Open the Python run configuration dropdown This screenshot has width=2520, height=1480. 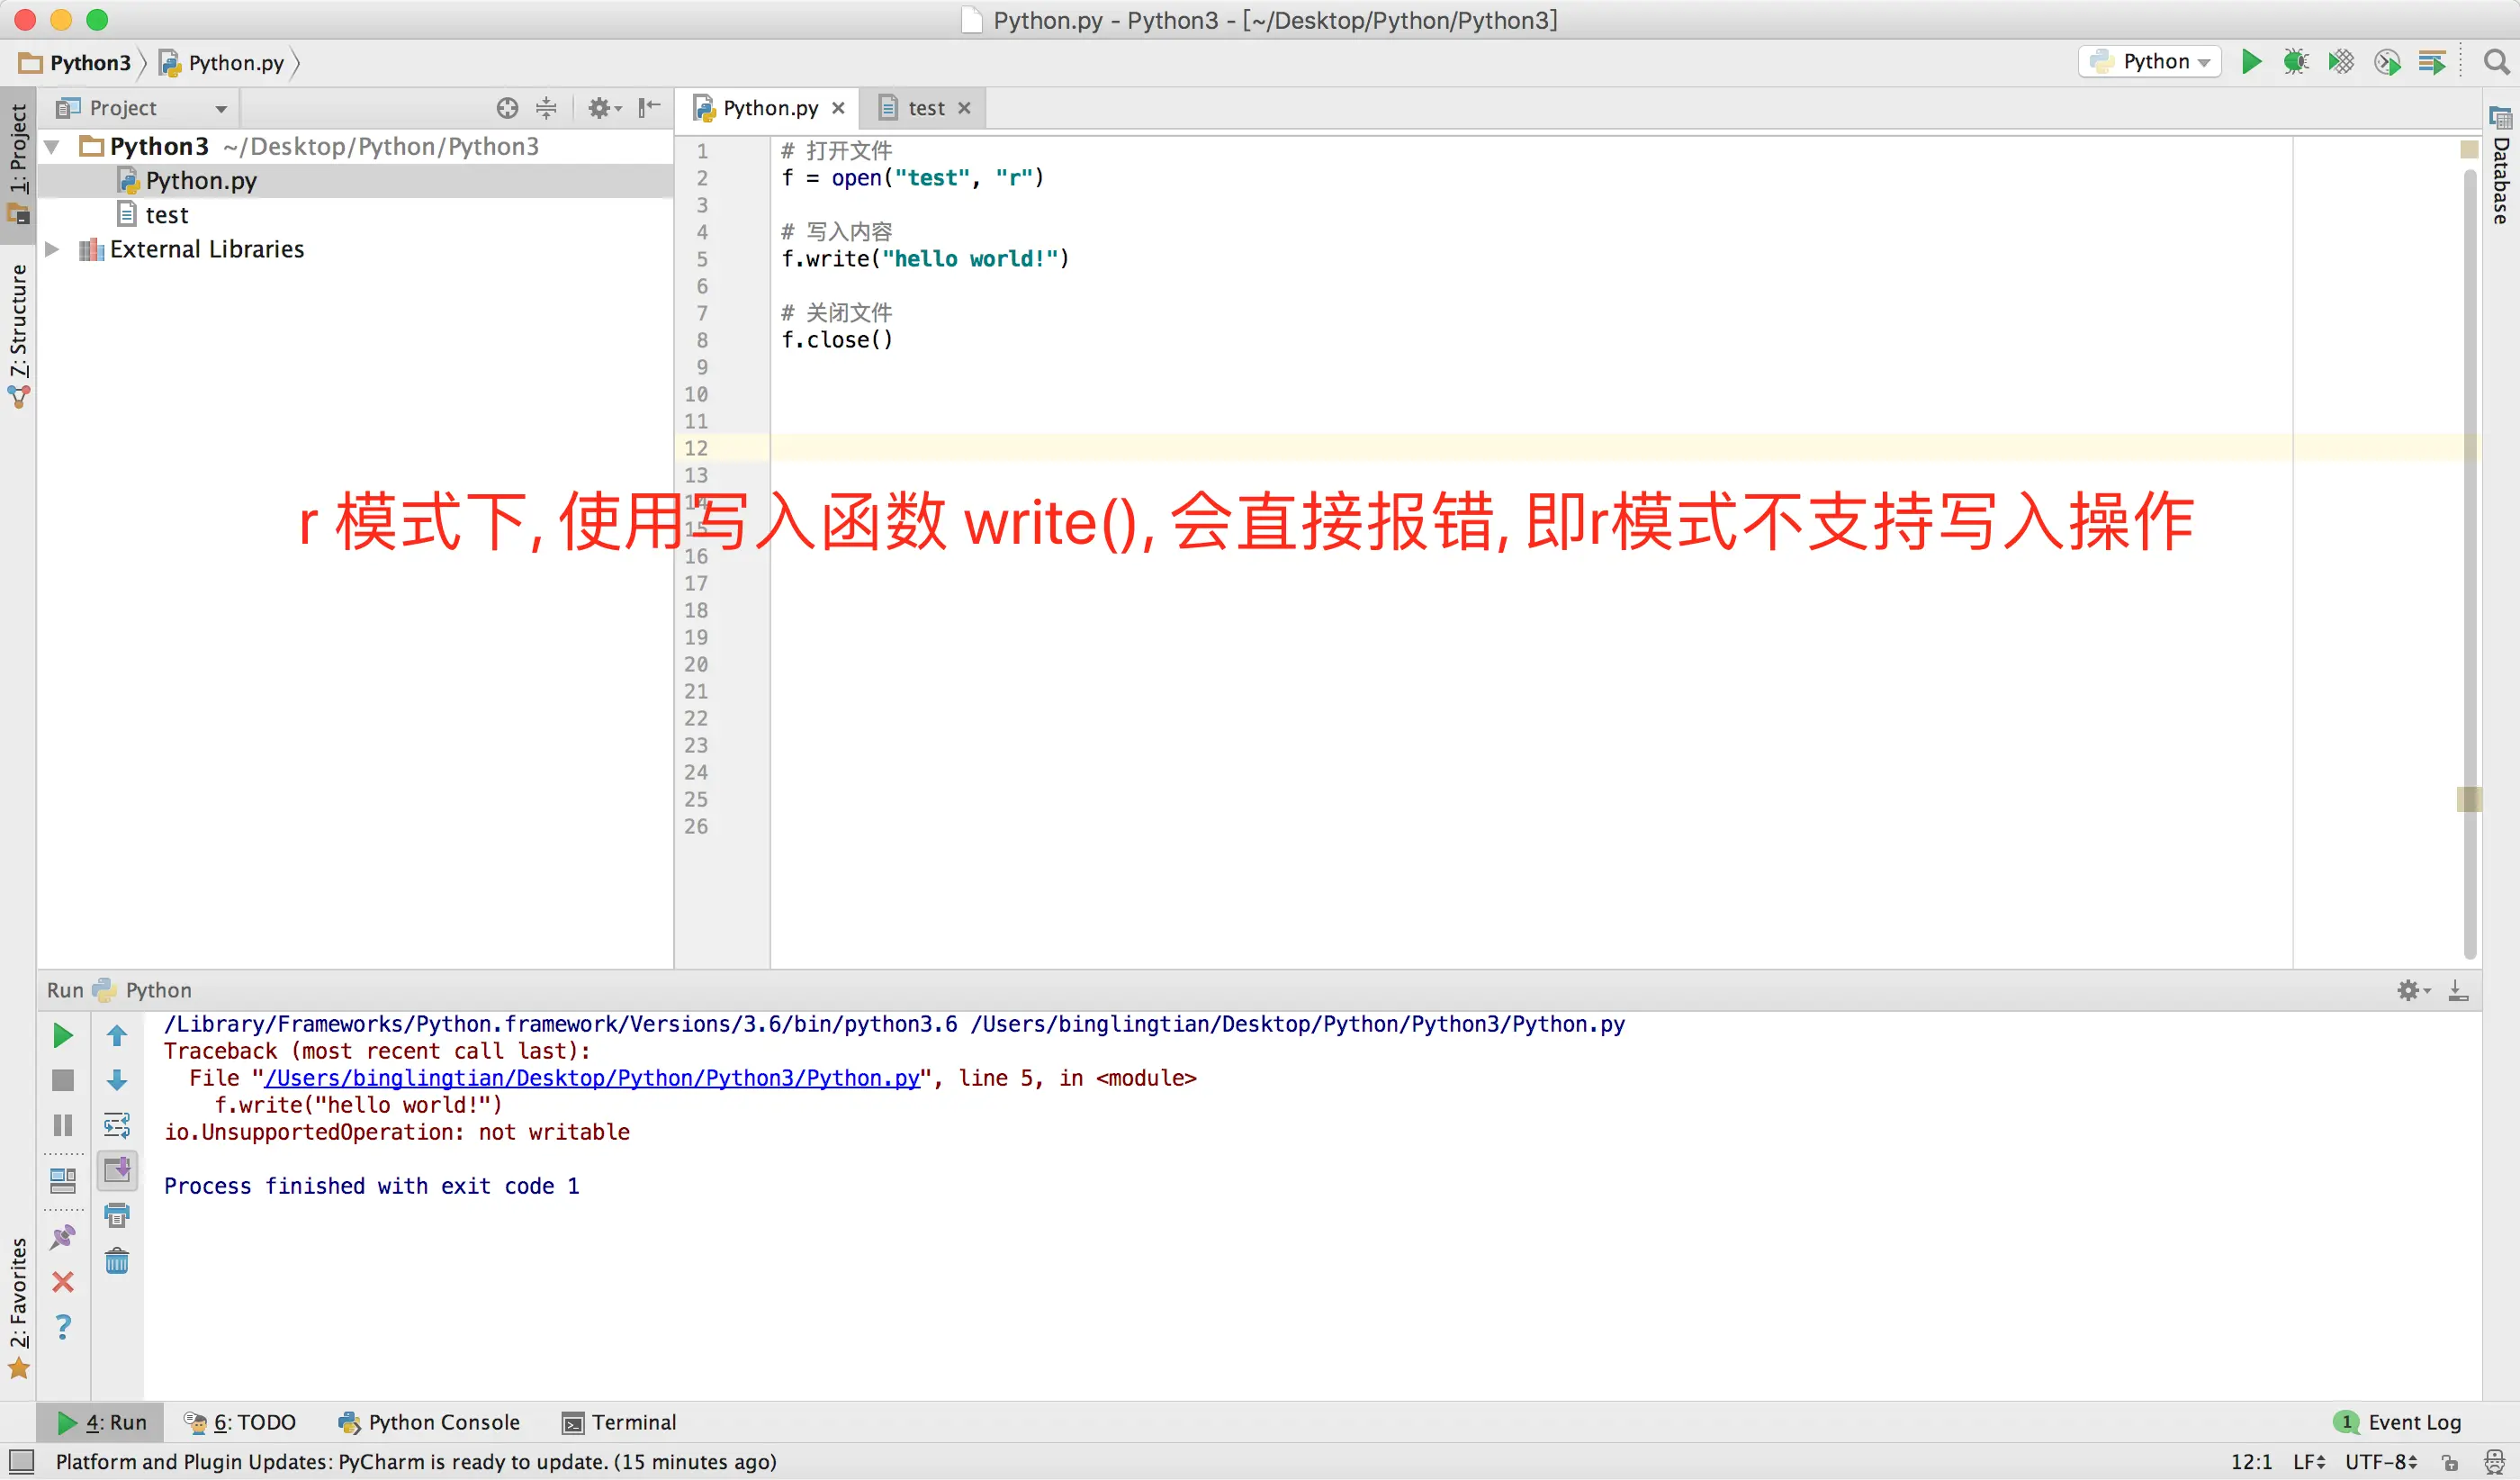click(x=2150, y=62)
